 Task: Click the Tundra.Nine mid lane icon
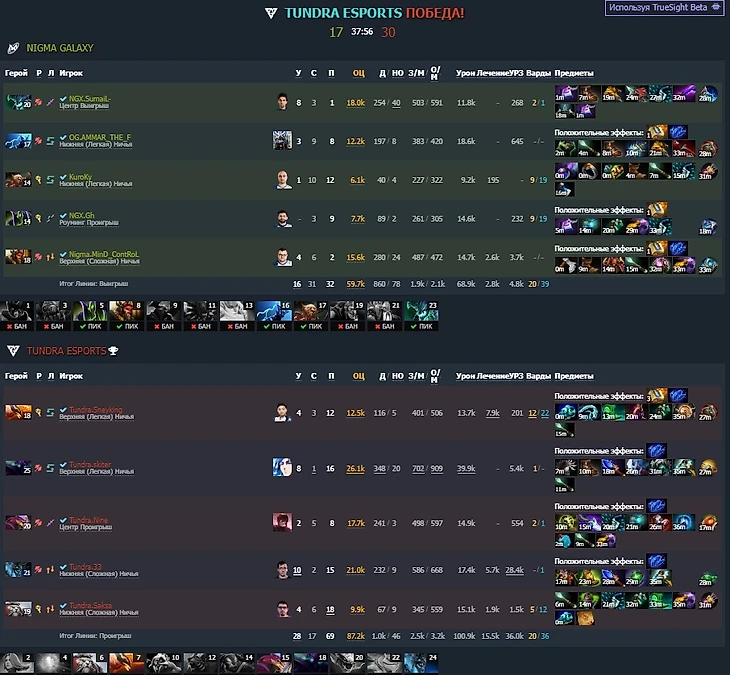click(x=50, y=523)
